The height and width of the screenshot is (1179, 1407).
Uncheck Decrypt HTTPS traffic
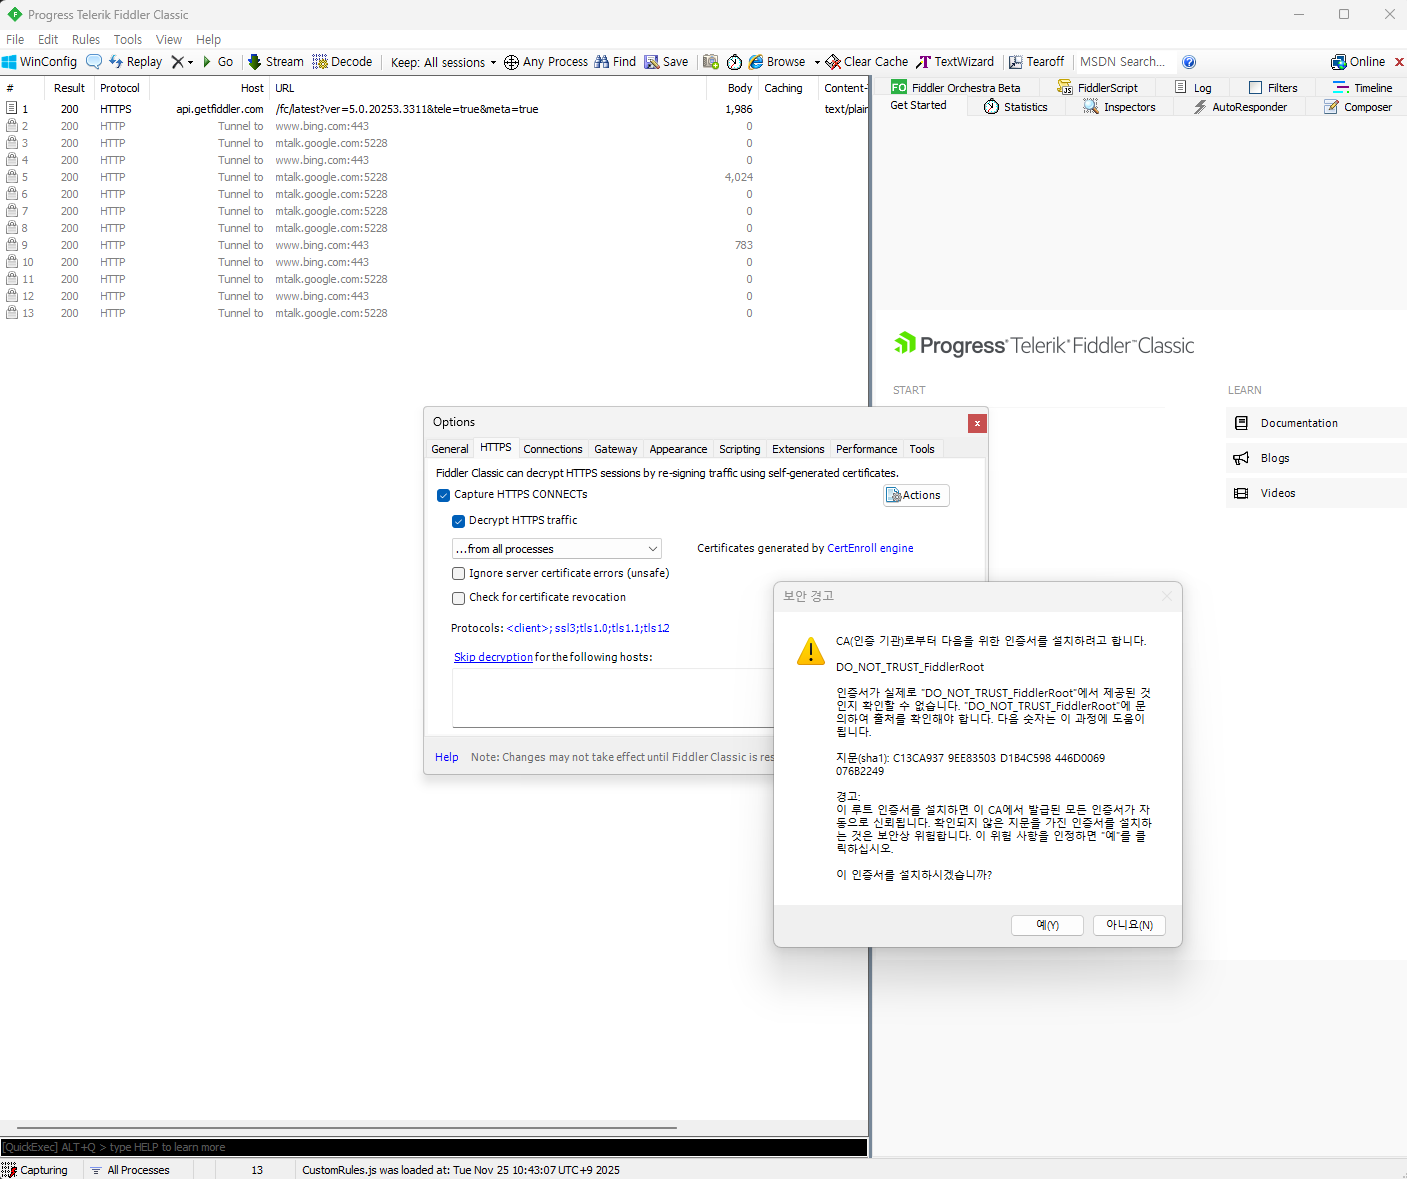tap(458, 521)
